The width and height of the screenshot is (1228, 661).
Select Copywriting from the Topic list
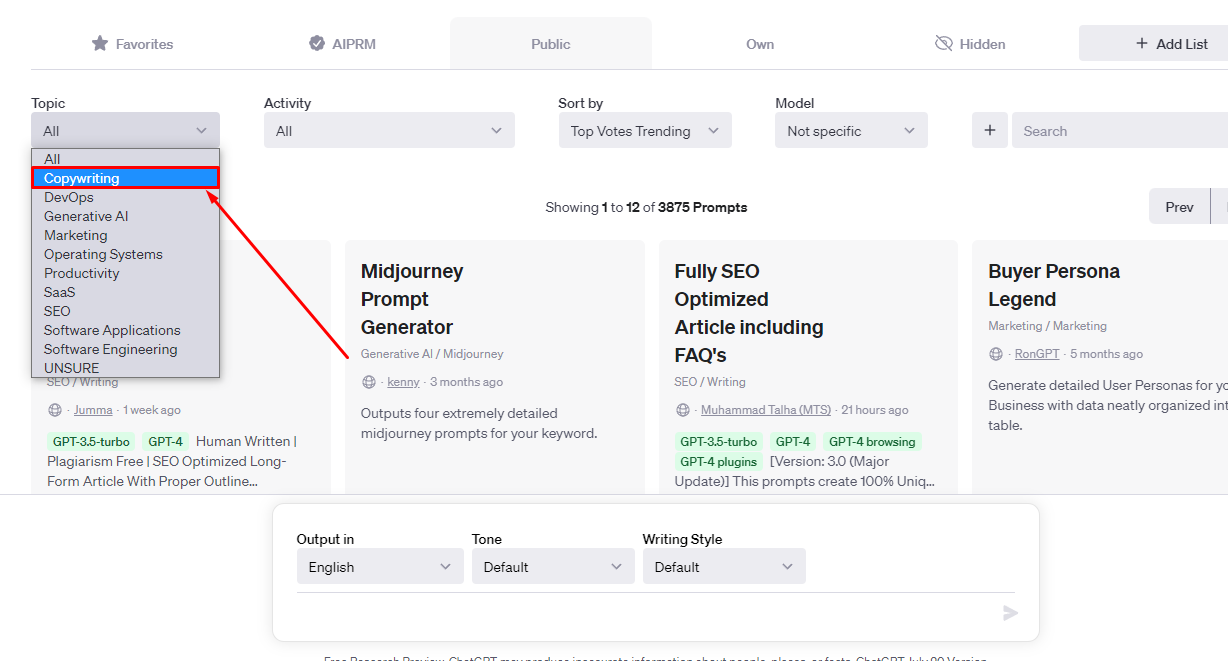pos(82,178)
